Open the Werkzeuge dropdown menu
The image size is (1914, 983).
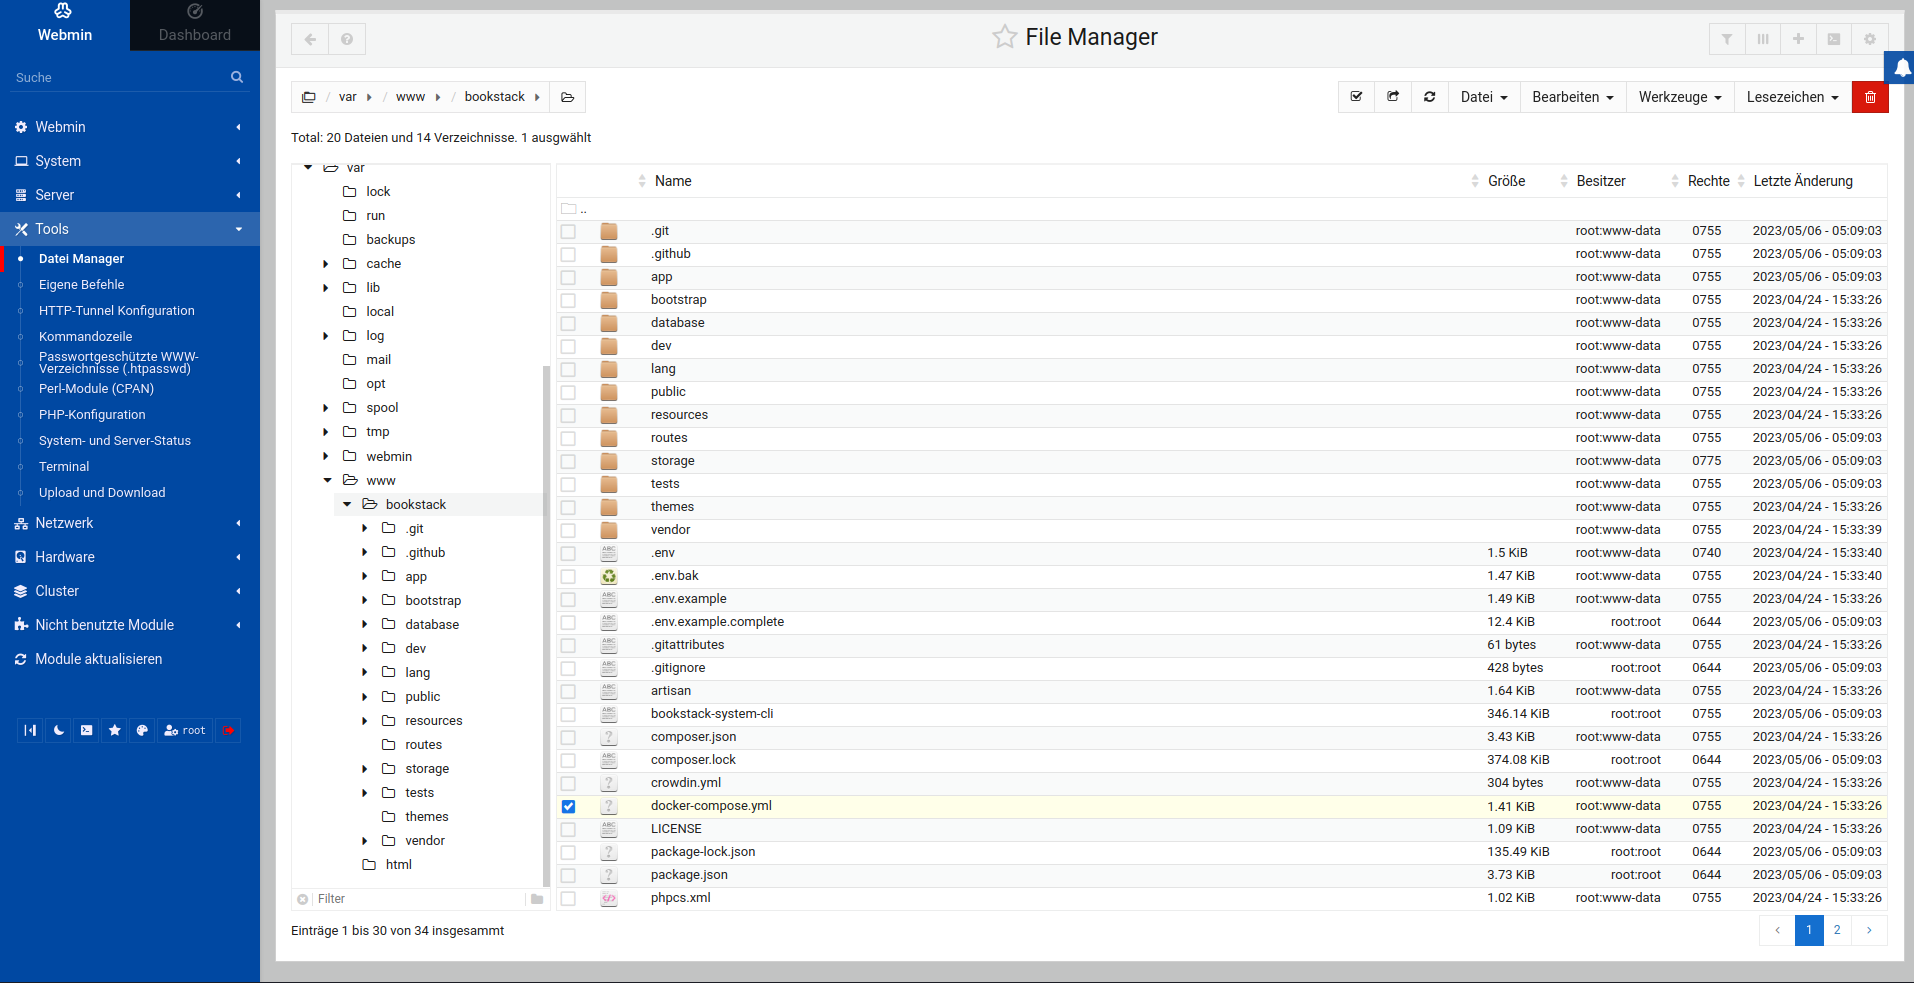[x=1680, y=97]
